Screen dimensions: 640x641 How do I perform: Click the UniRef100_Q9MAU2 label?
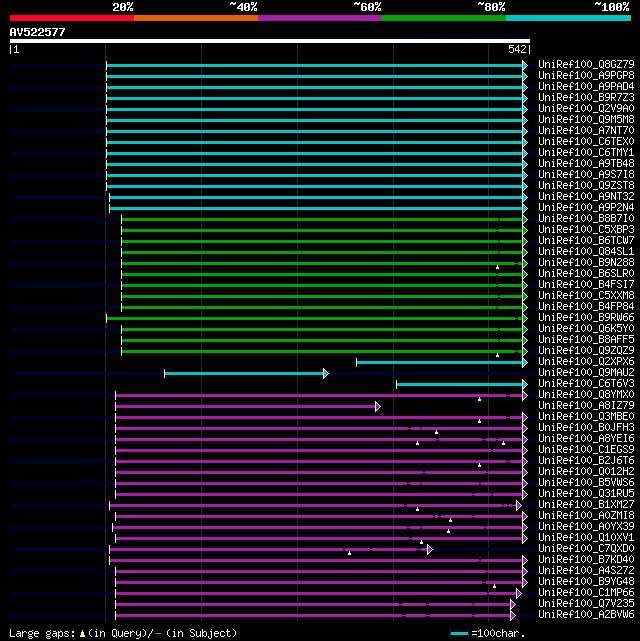click(586, 372)
